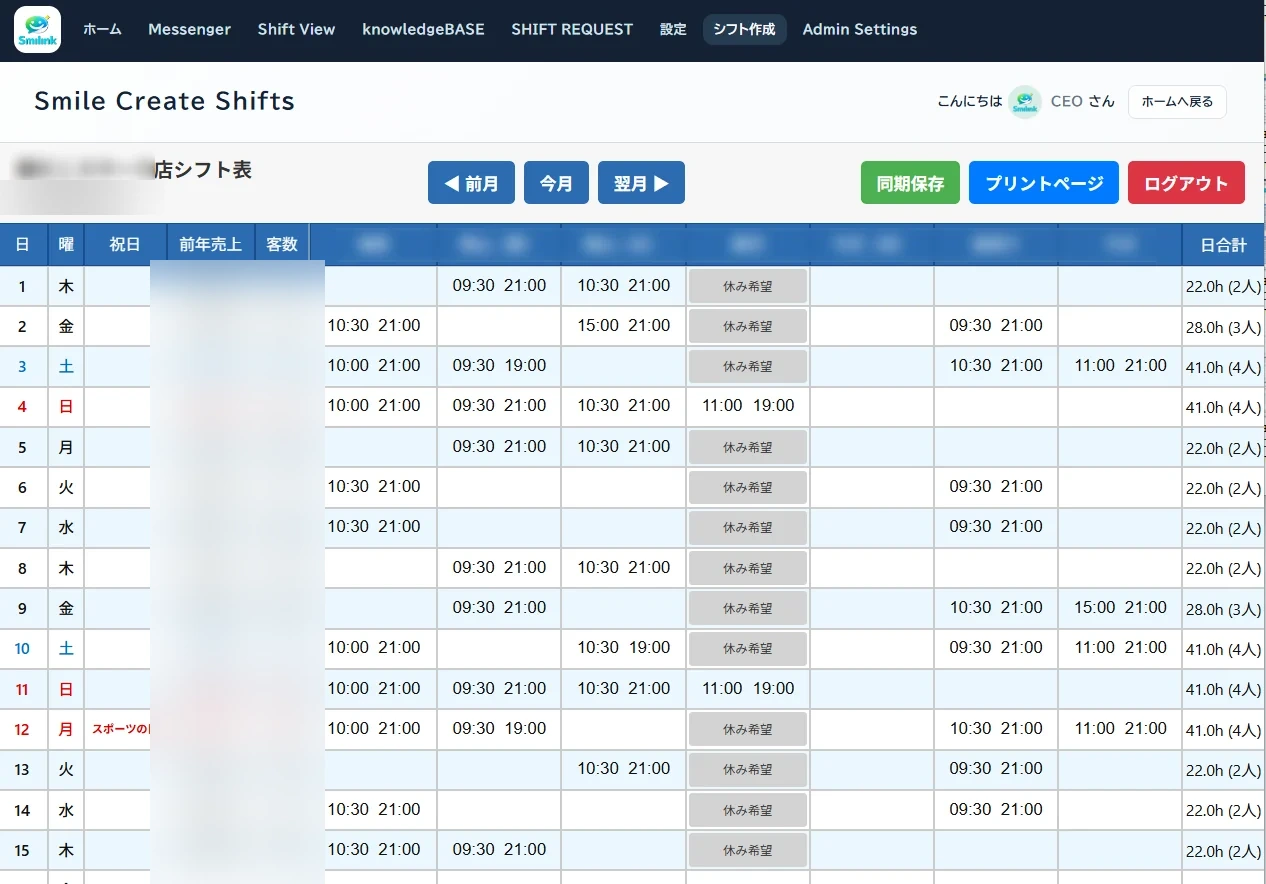The height and width of the screenshot is (884, 1266).
Task: Click the 10:30 21:00 shift on day 13
Action: [x=624, y=769]
